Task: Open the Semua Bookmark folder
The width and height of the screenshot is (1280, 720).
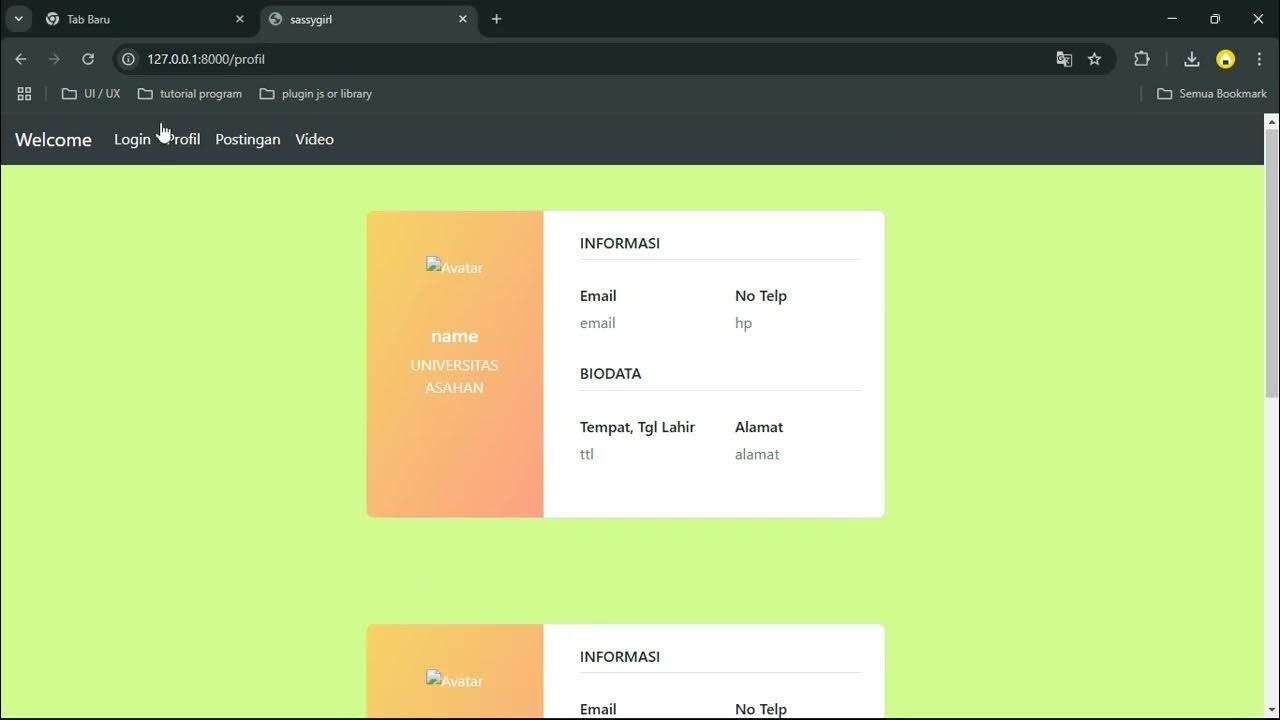Action: (1212, 94)
